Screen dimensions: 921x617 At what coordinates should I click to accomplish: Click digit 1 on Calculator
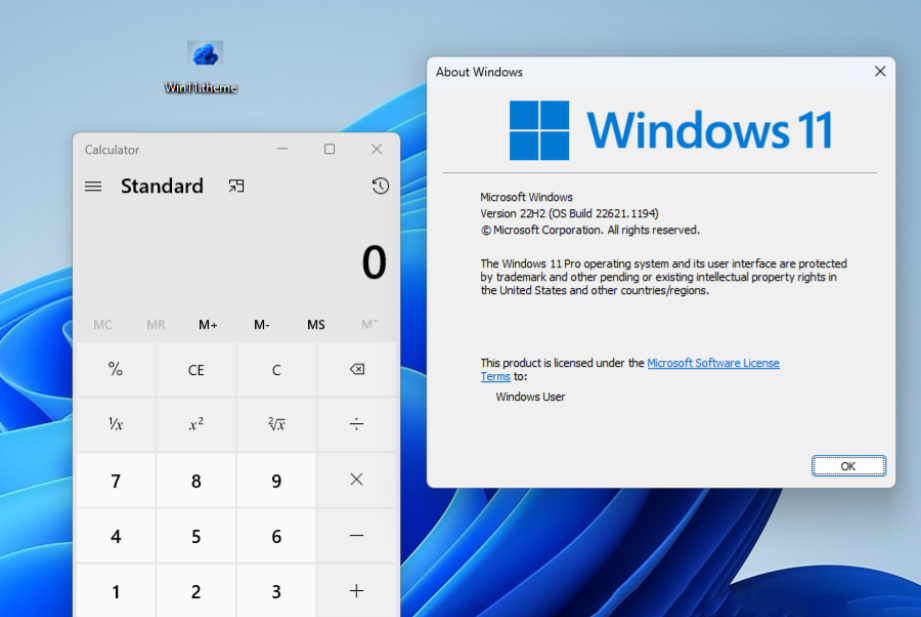pos(116,591)
